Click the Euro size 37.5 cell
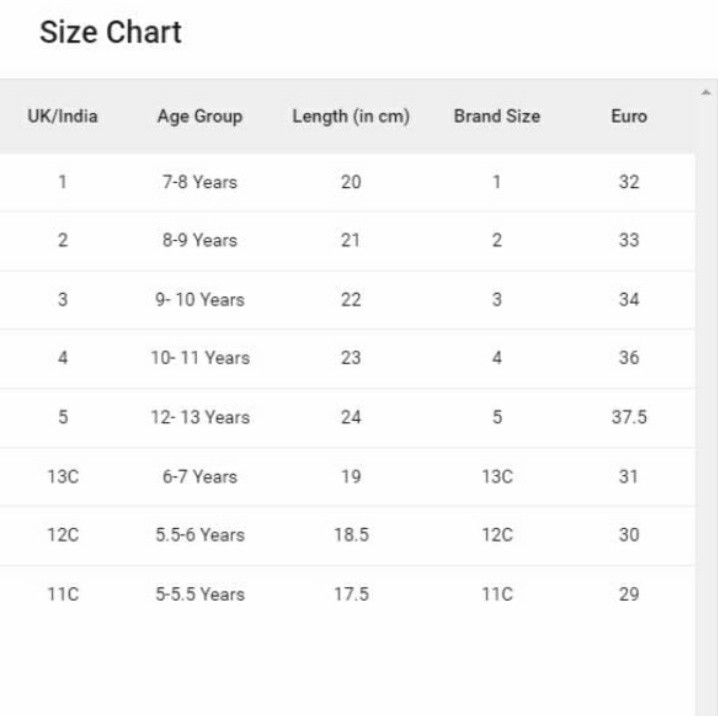This screenshot has width=718, height=716. pos(629,417)
